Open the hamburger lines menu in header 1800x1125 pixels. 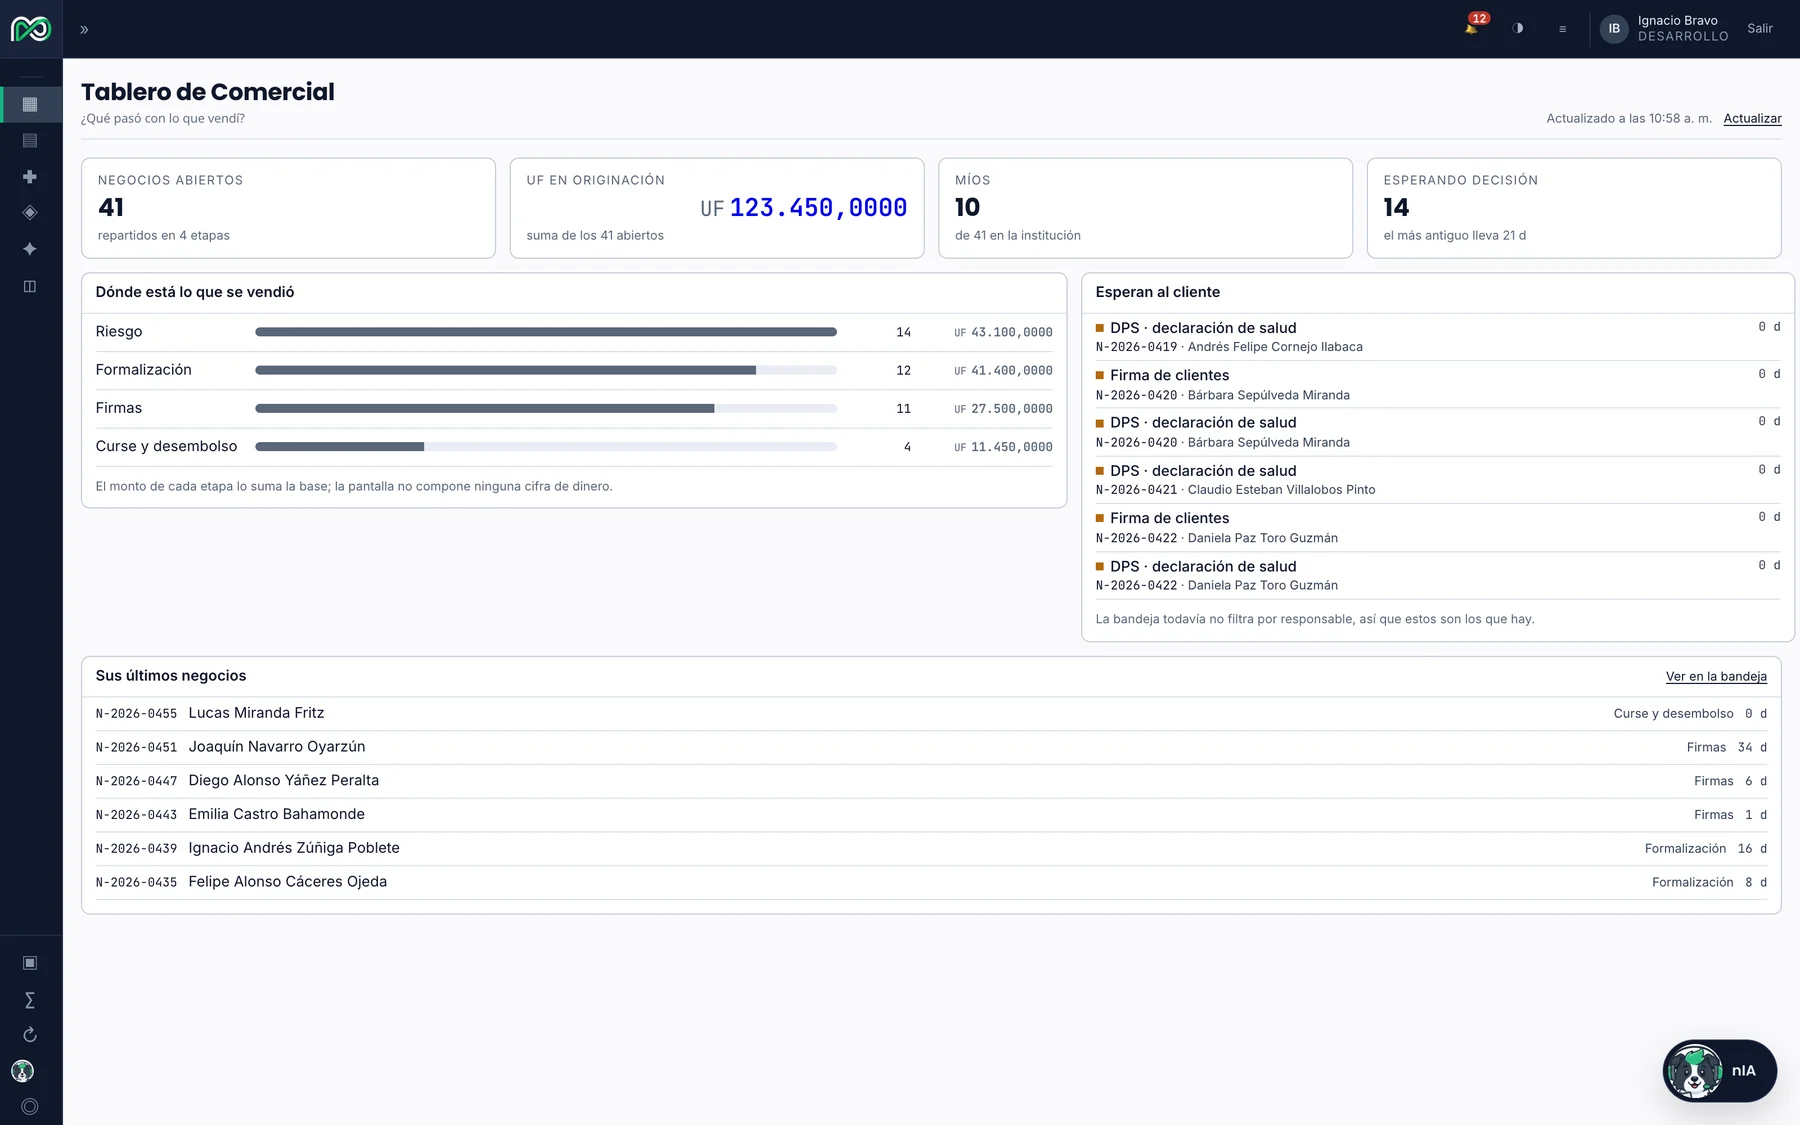[1562, 29]
